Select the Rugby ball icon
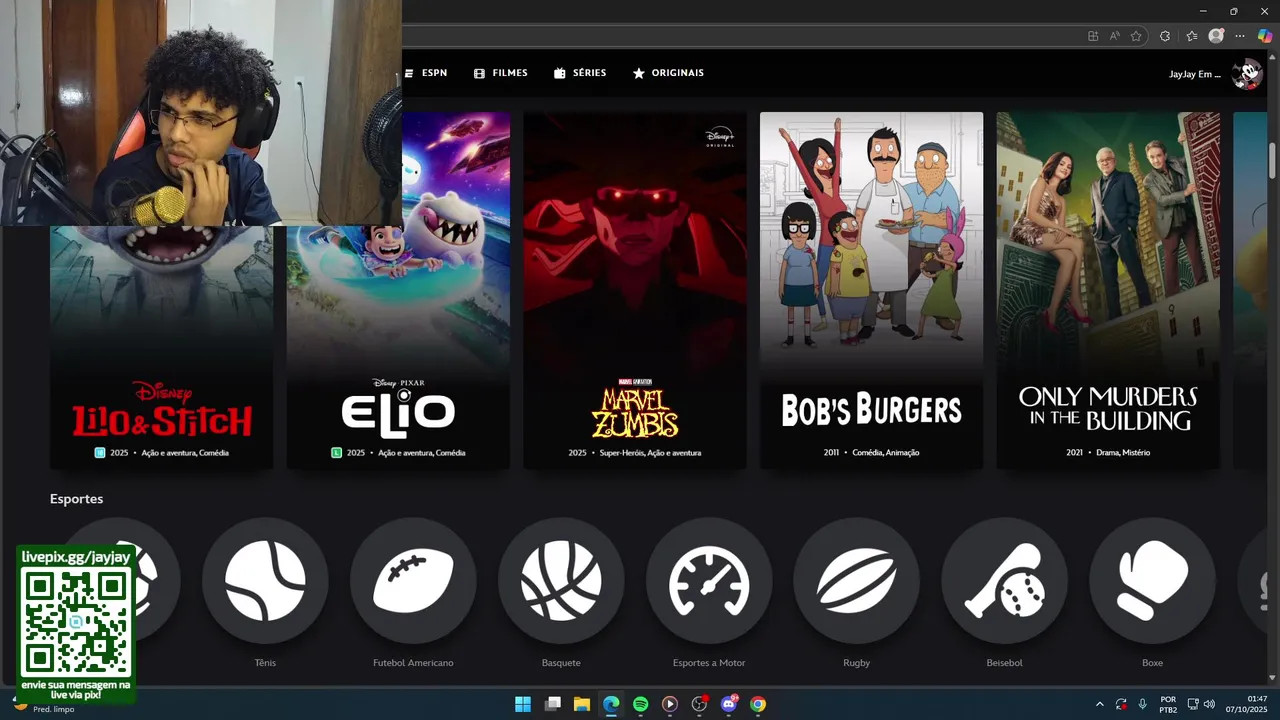The height and width of the screenshot is (720, 1280). click(856, 580)
